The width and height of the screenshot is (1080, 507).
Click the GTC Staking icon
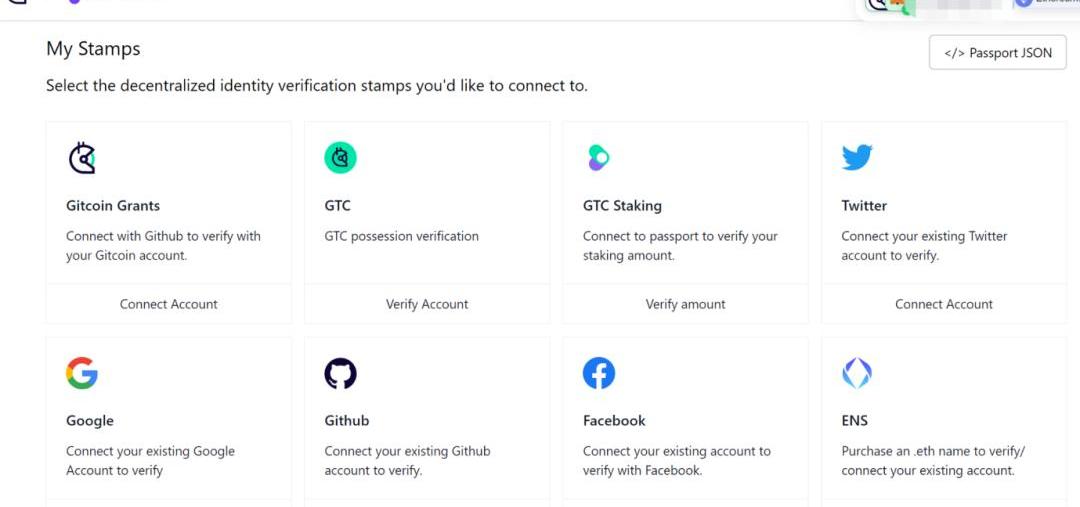pos(598,158)
